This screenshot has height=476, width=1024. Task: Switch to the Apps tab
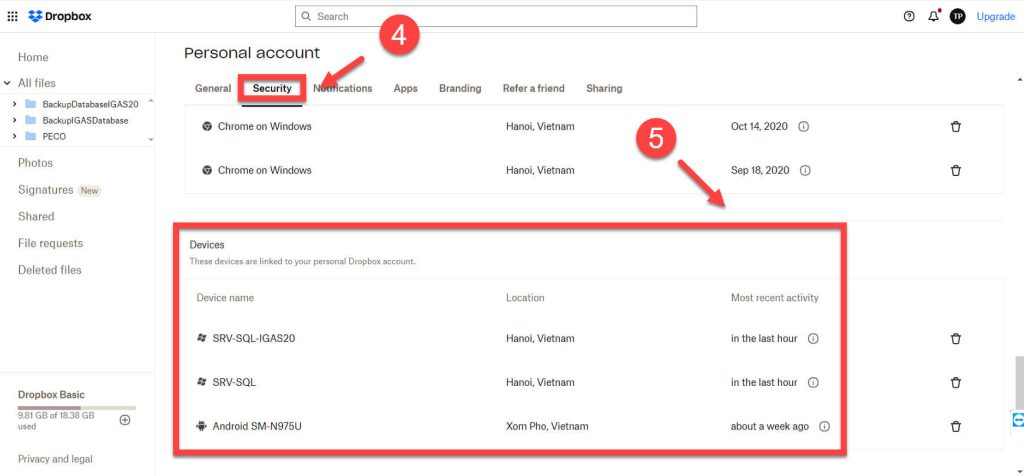pos(406,88)
